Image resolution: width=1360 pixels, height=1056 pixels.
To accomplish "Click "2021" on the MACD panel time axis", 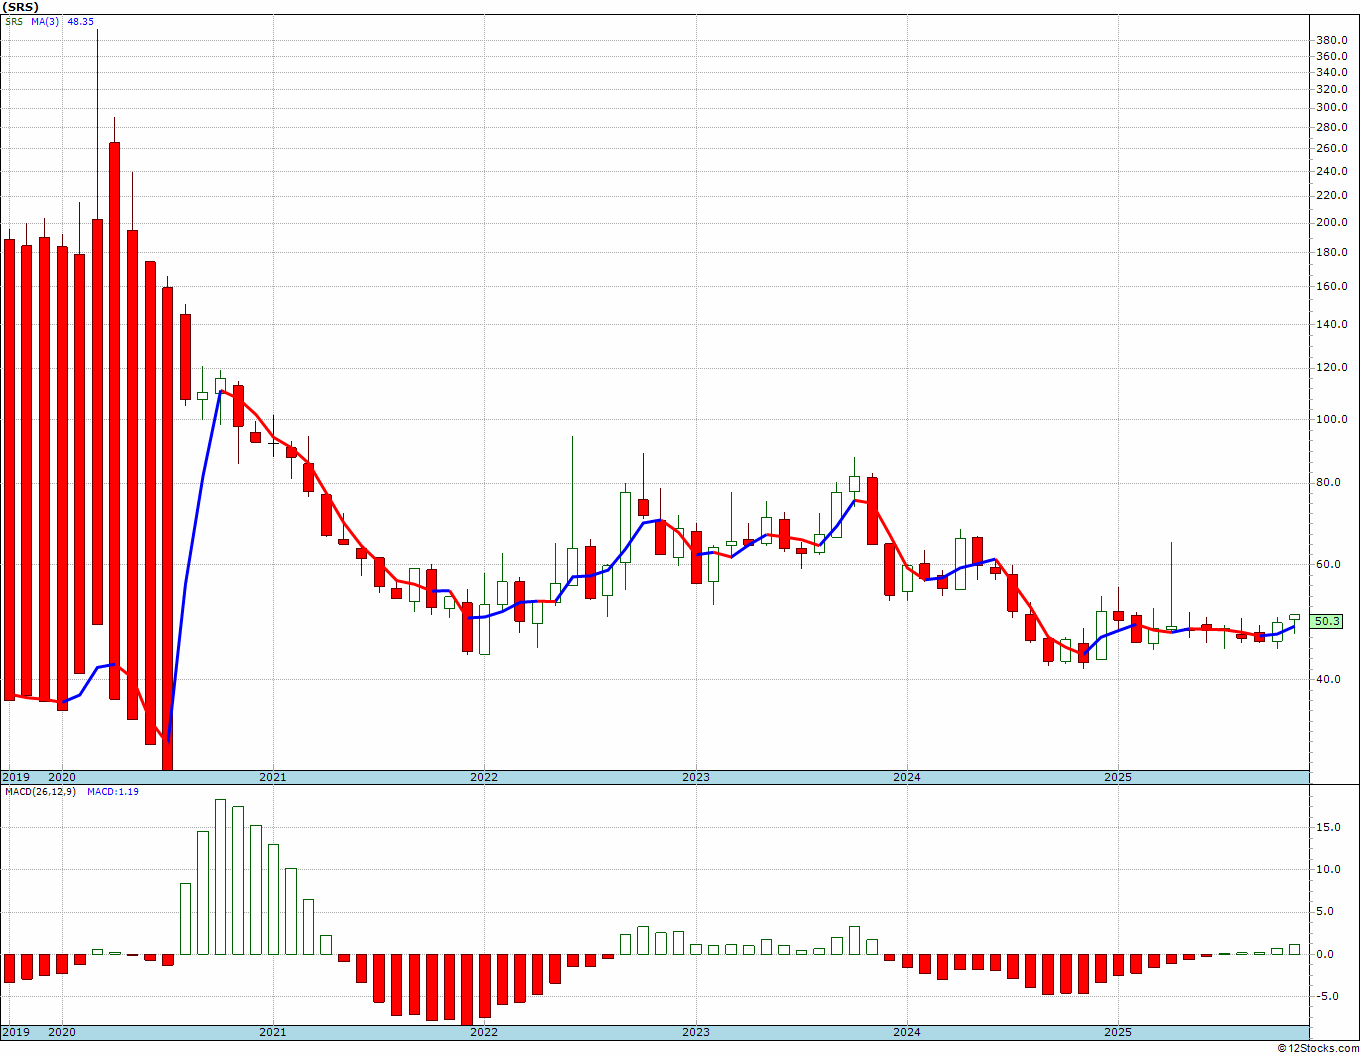I will click(273, 1032).
